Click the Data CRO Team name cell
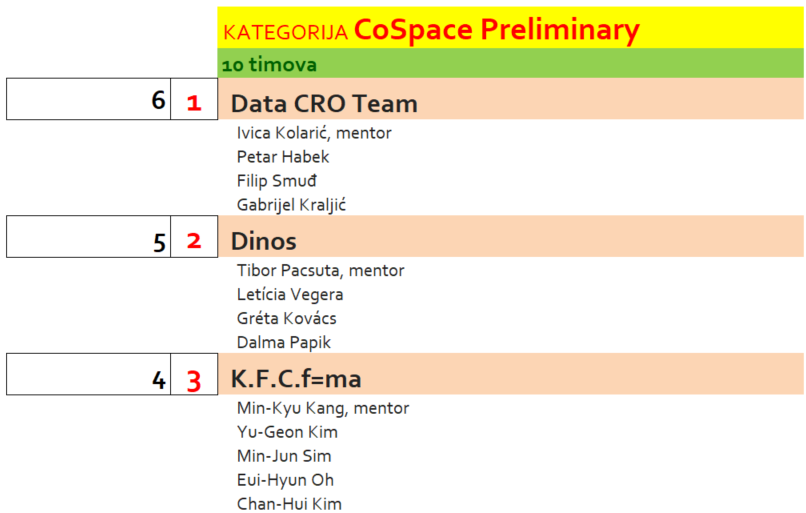This screenshot has width=806, height=513. tap(324, 103)
